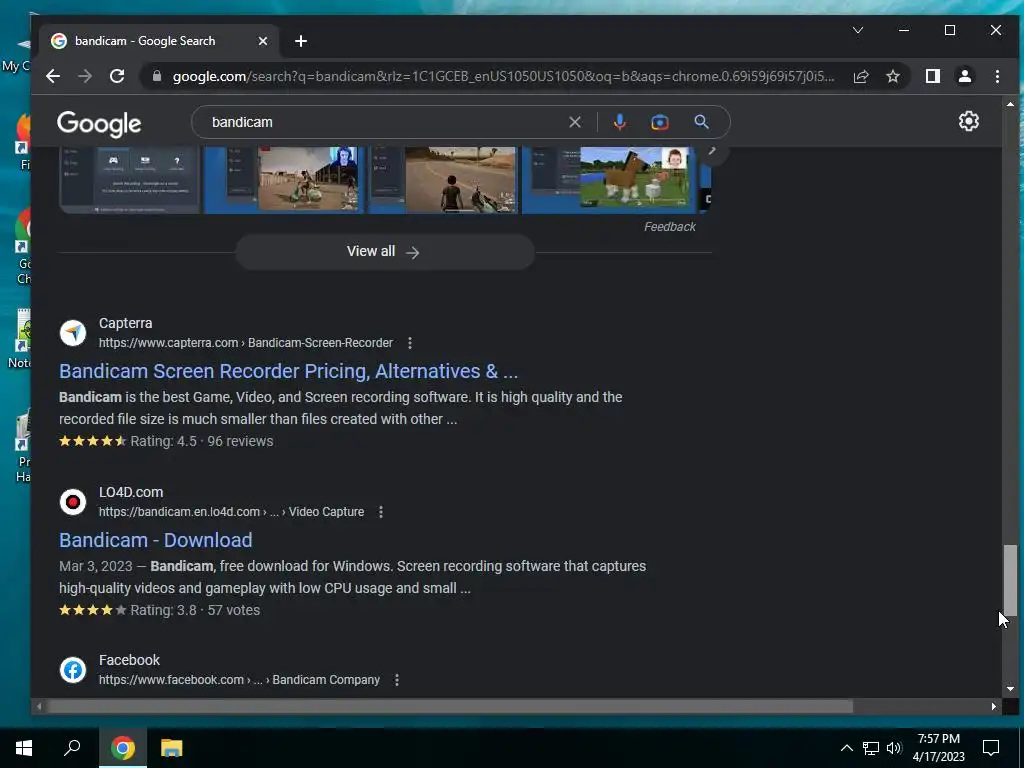Open a new tab with plus icon
This screenshot has height=768, width=1024.
tap(300, 41)
